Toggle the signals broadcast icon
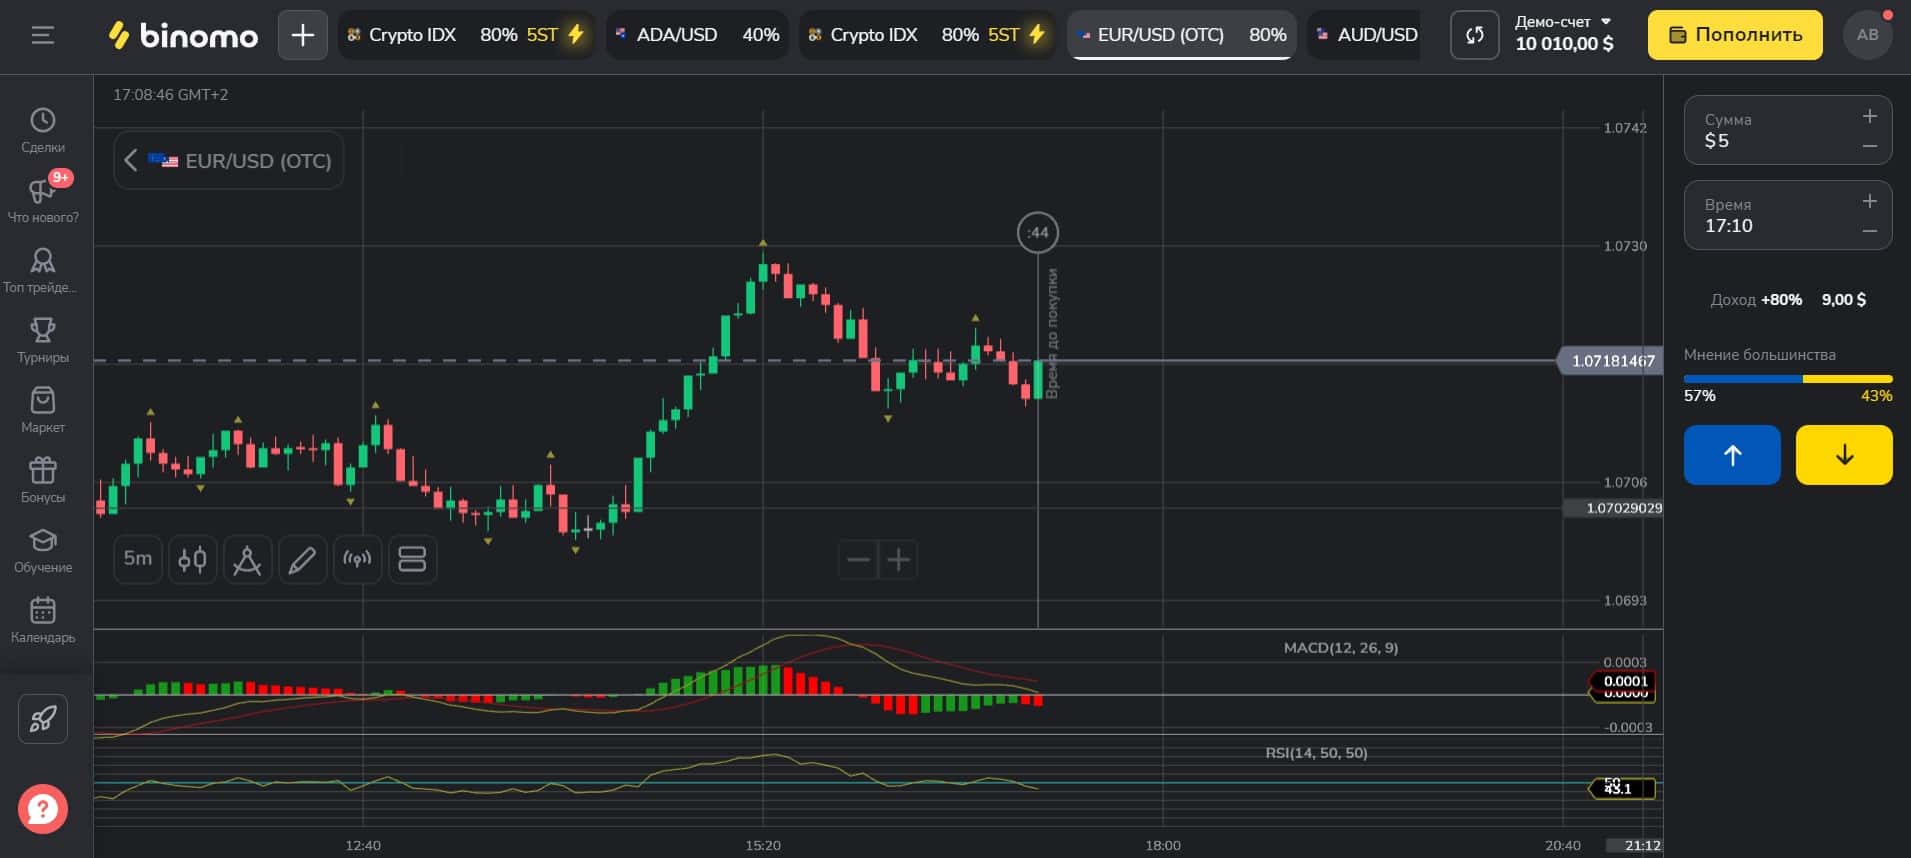This screenshot has height=858, width=1911. pos(357,559)
